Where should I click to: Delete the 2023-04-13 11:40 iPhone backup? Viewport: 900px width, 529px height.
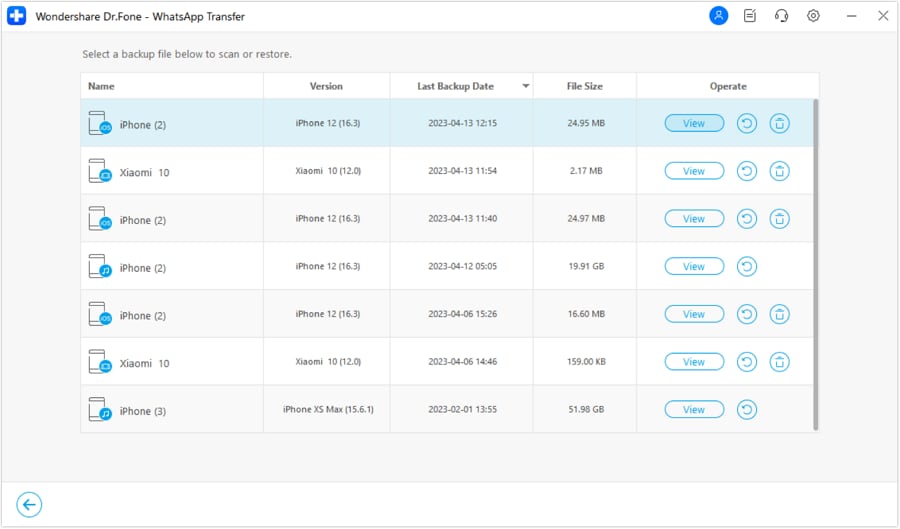pyautogui.click(x=779, y=219)
